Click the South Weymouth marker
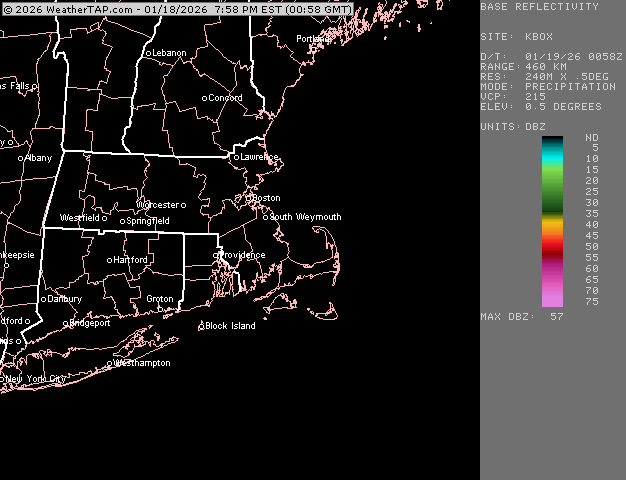 coord(265,217)
